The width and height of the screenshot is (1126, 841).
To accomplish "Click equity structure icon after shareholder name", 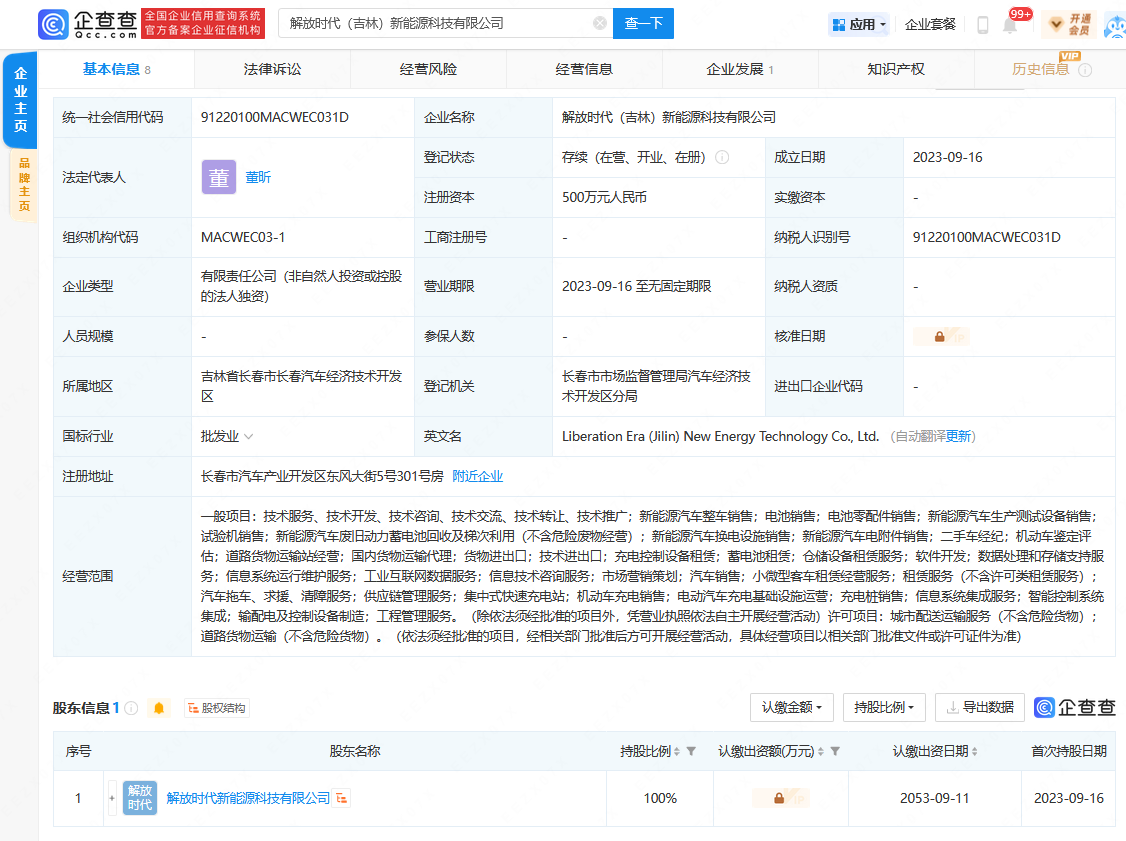I will point(343,798).
